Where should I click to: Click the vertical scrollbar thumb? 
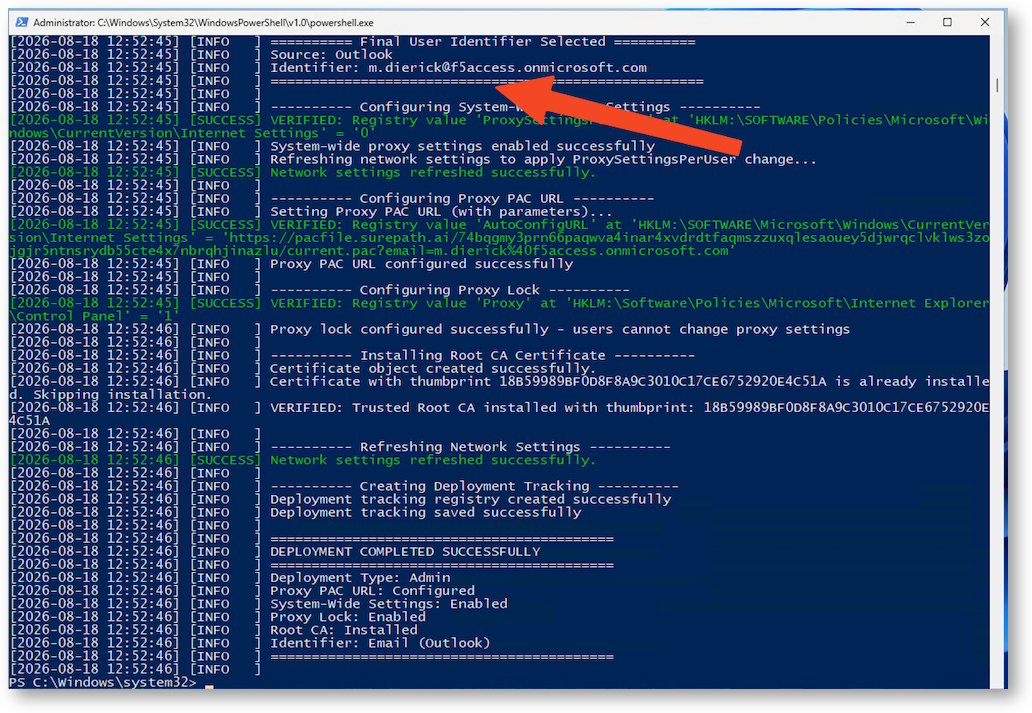tap(997, 85)
